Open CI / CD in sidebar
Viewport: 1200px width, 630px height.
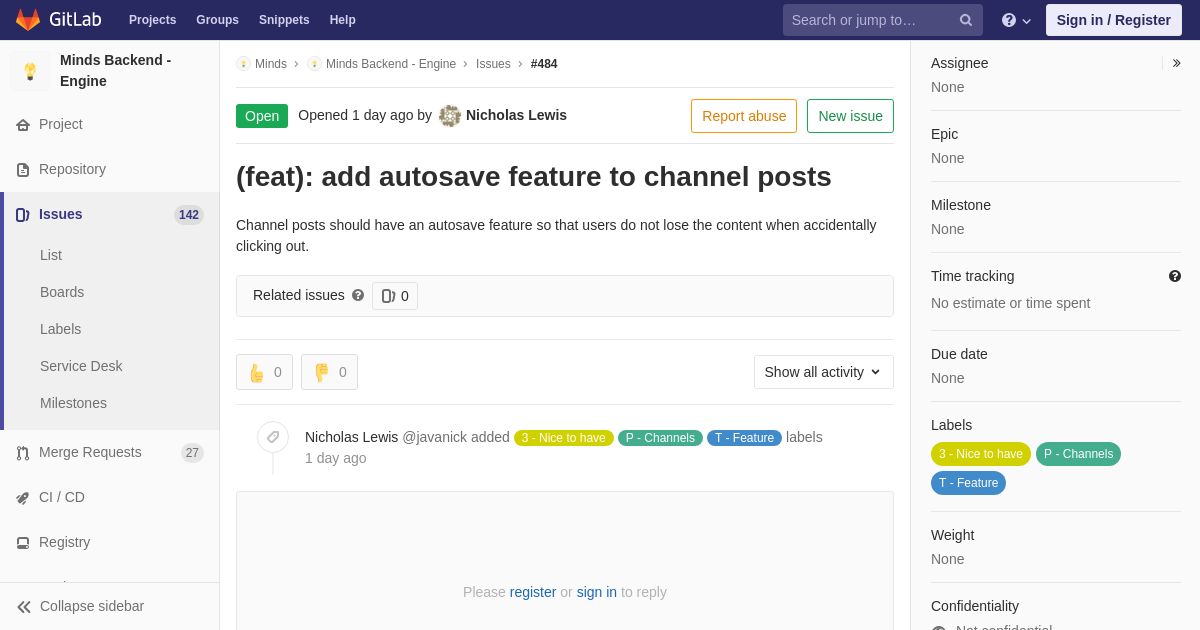61,497
